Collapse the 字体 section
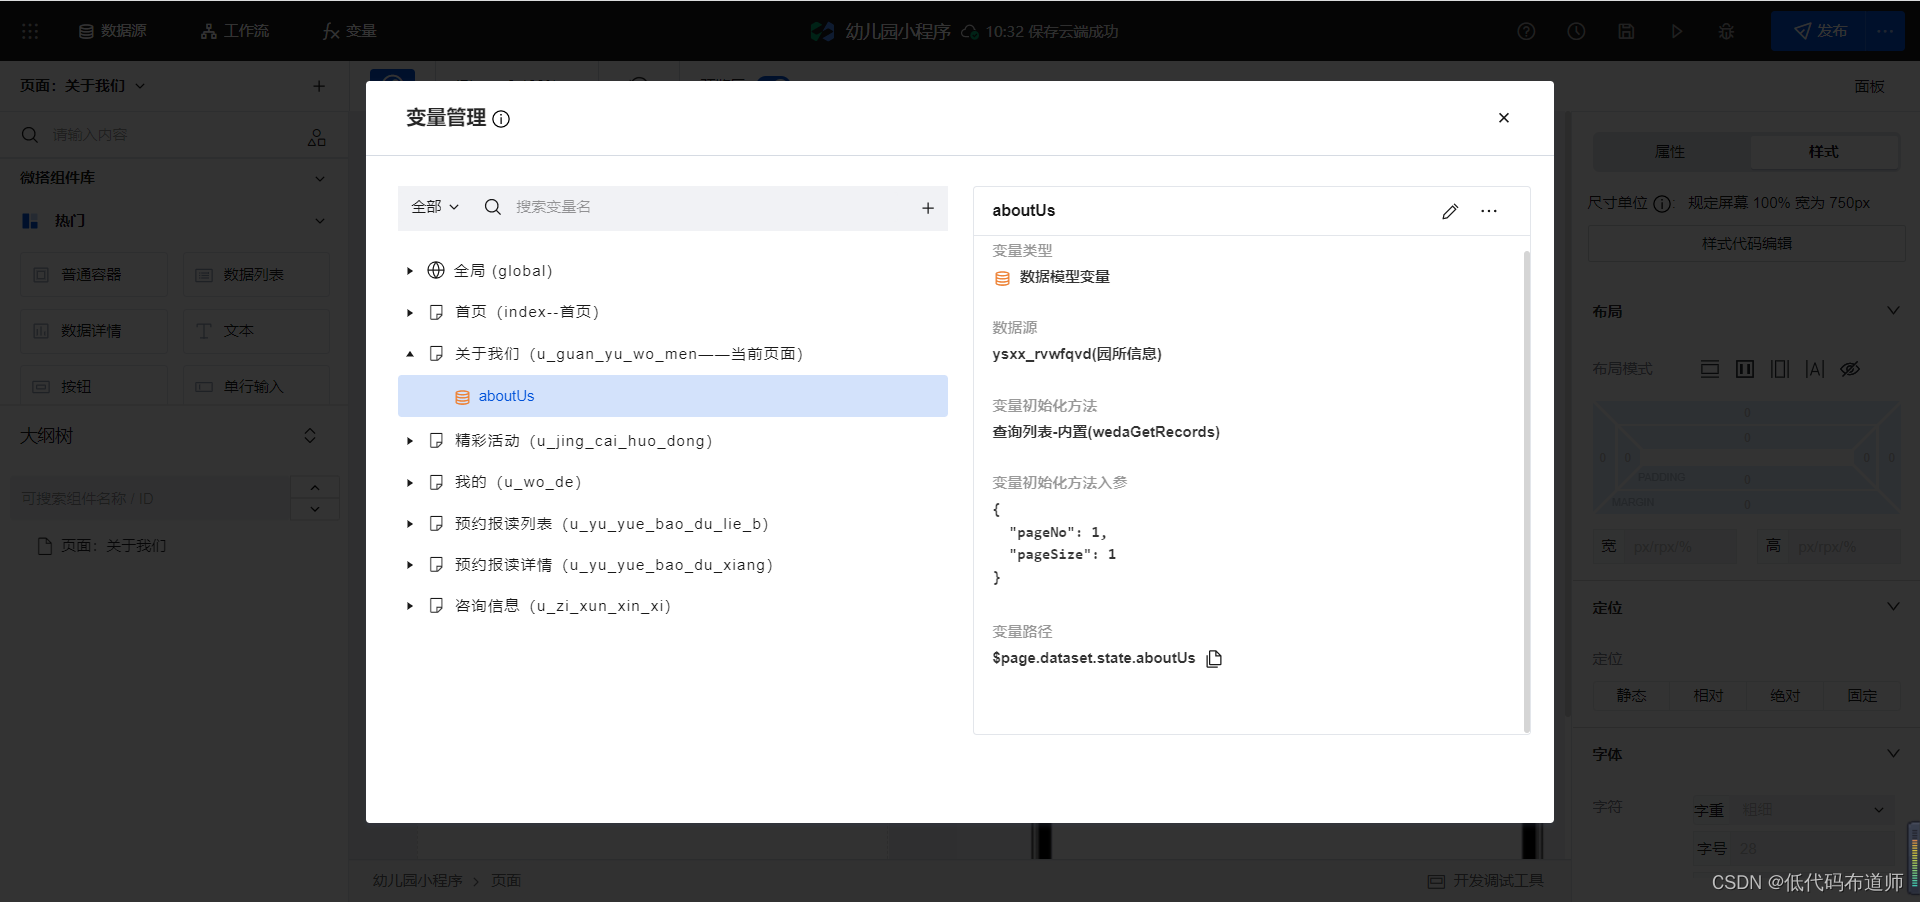Image resolution: width=1920 pixels, height=902 pixels. [x=1893, y=753]
